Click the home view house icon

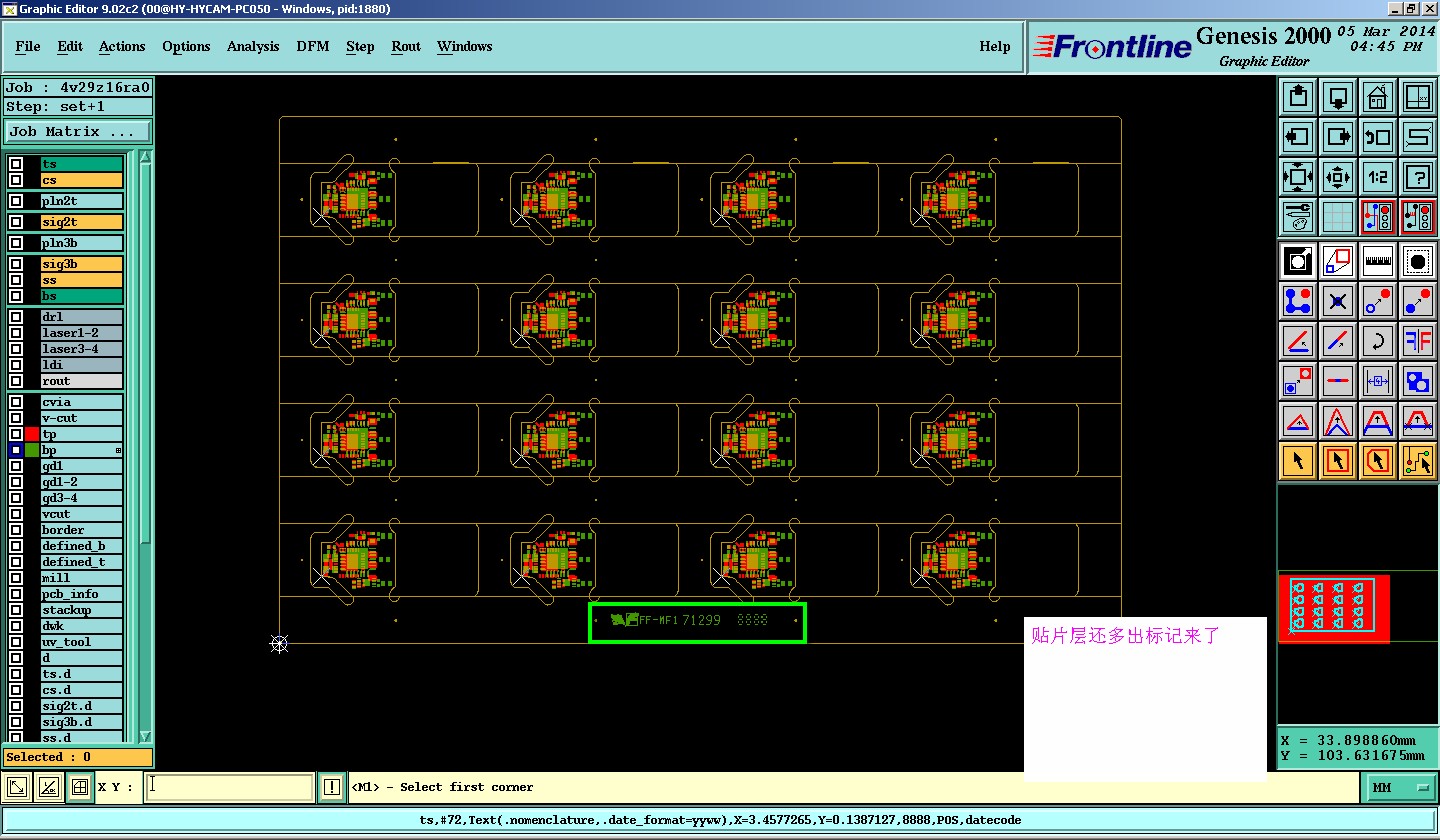point(1377,98)
